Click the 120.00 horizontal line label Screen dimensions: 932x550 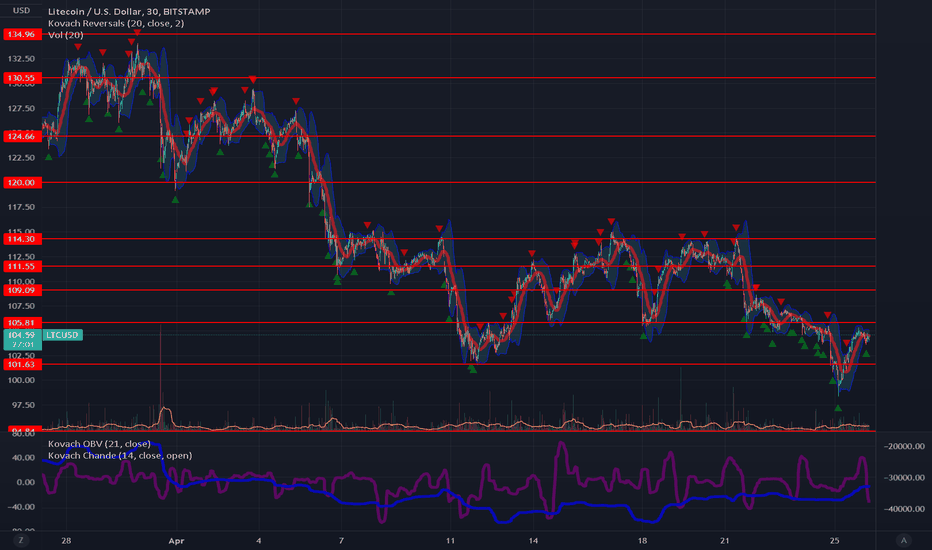(22, 183)
